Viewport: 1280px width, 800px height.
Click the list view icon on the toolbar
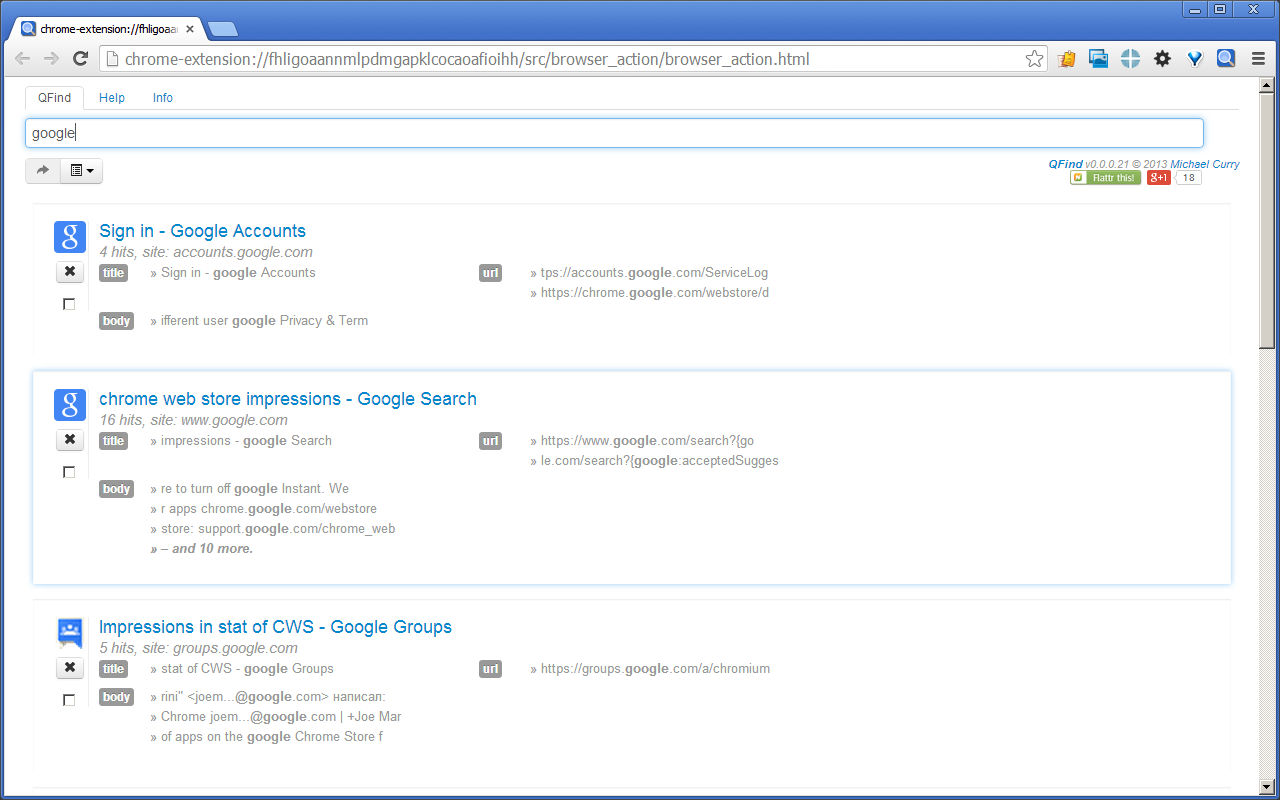coord(75,170)
